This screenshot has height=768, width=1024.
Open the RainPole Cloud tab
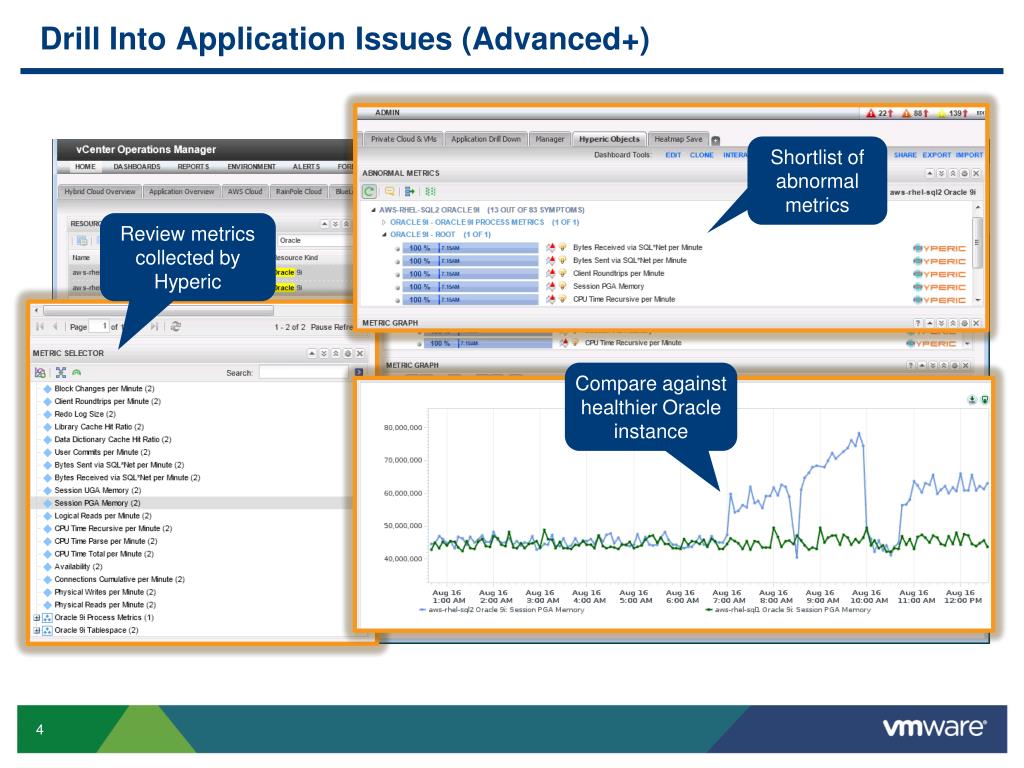[x=298, y=192]
